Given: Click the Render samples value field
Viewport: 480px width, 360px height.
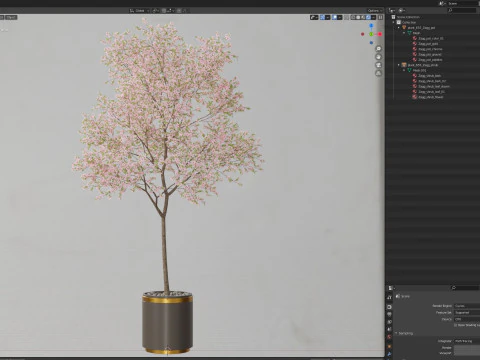Looking at the screenshot, I should click(467, 348).
